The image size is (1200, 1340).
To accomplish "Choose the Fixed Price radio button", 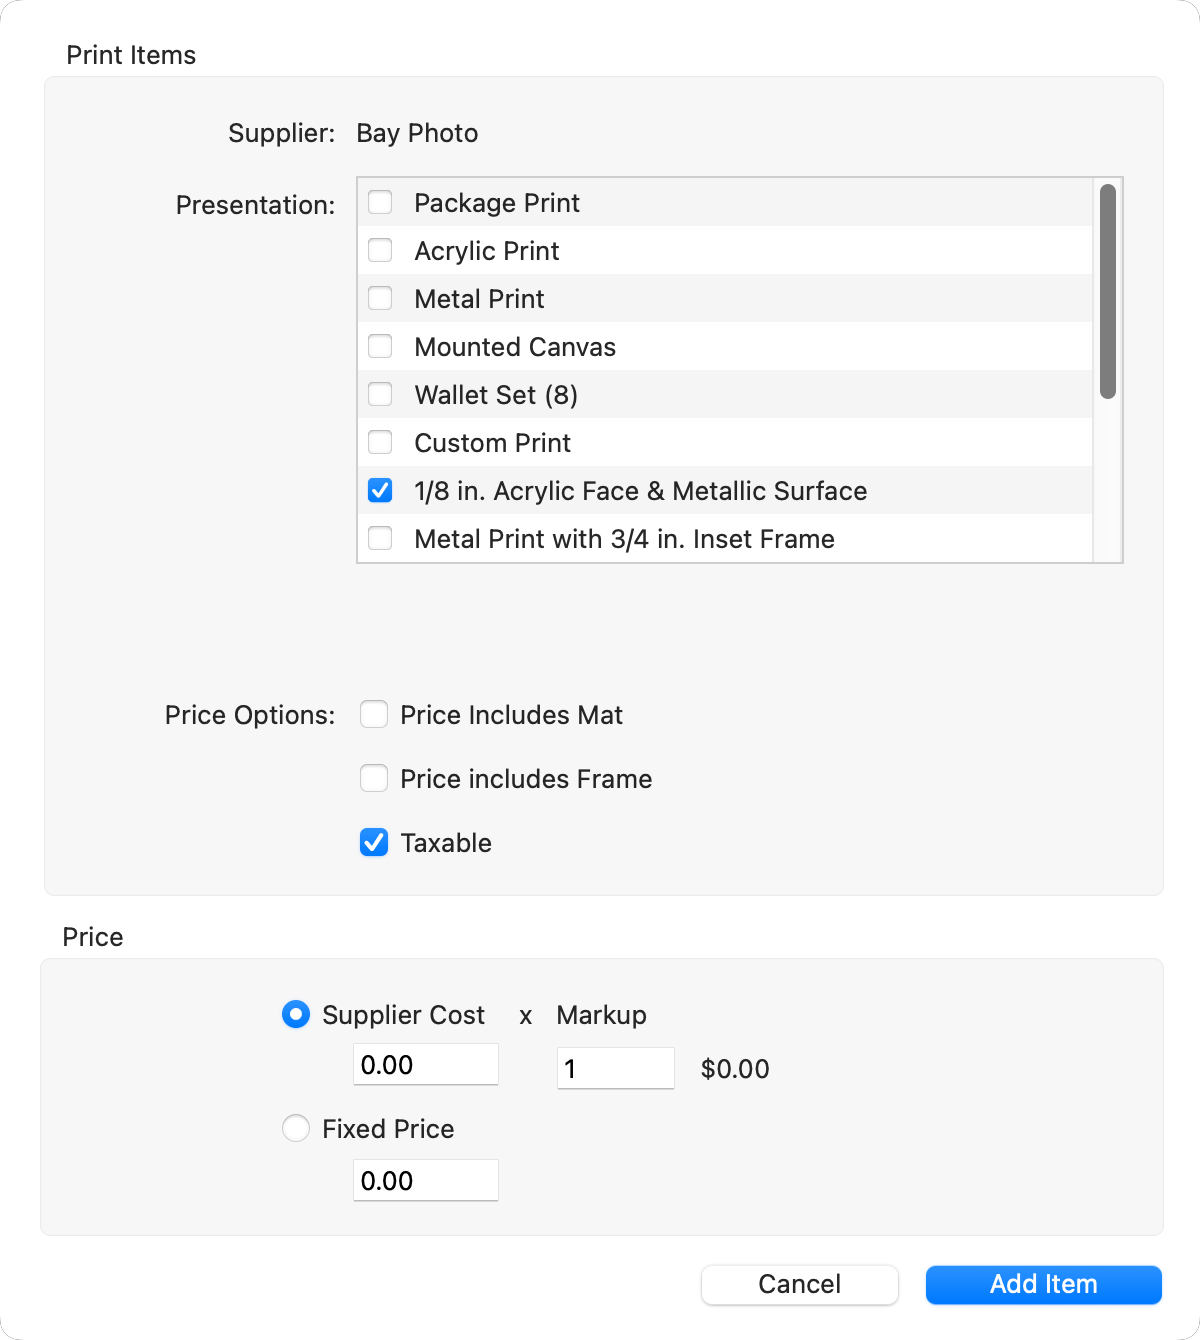I will [x=296, y=1129].
